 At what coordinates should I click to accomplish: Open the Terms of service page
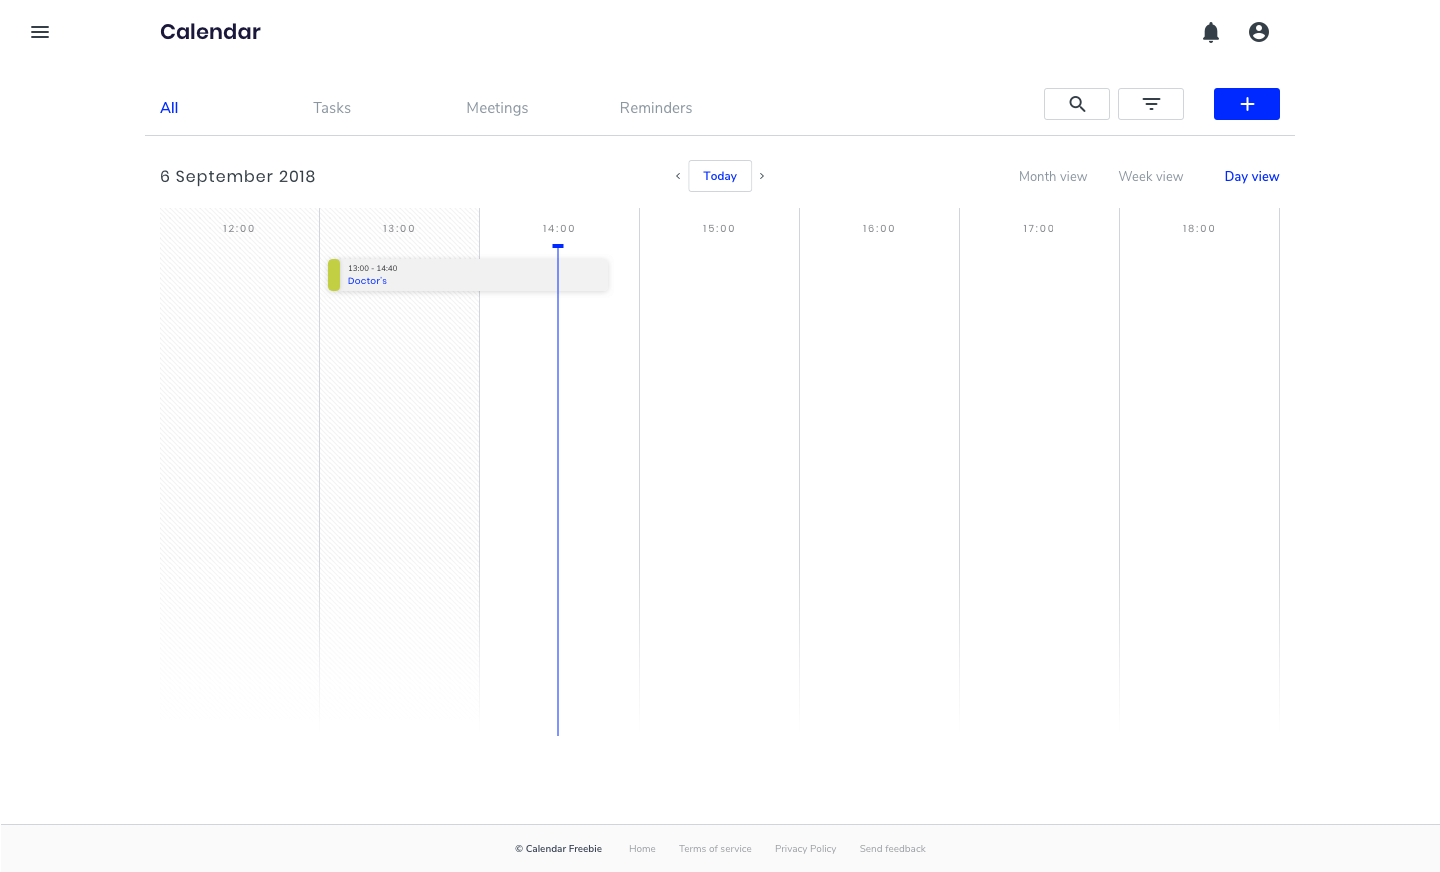(x=715, y=848)
